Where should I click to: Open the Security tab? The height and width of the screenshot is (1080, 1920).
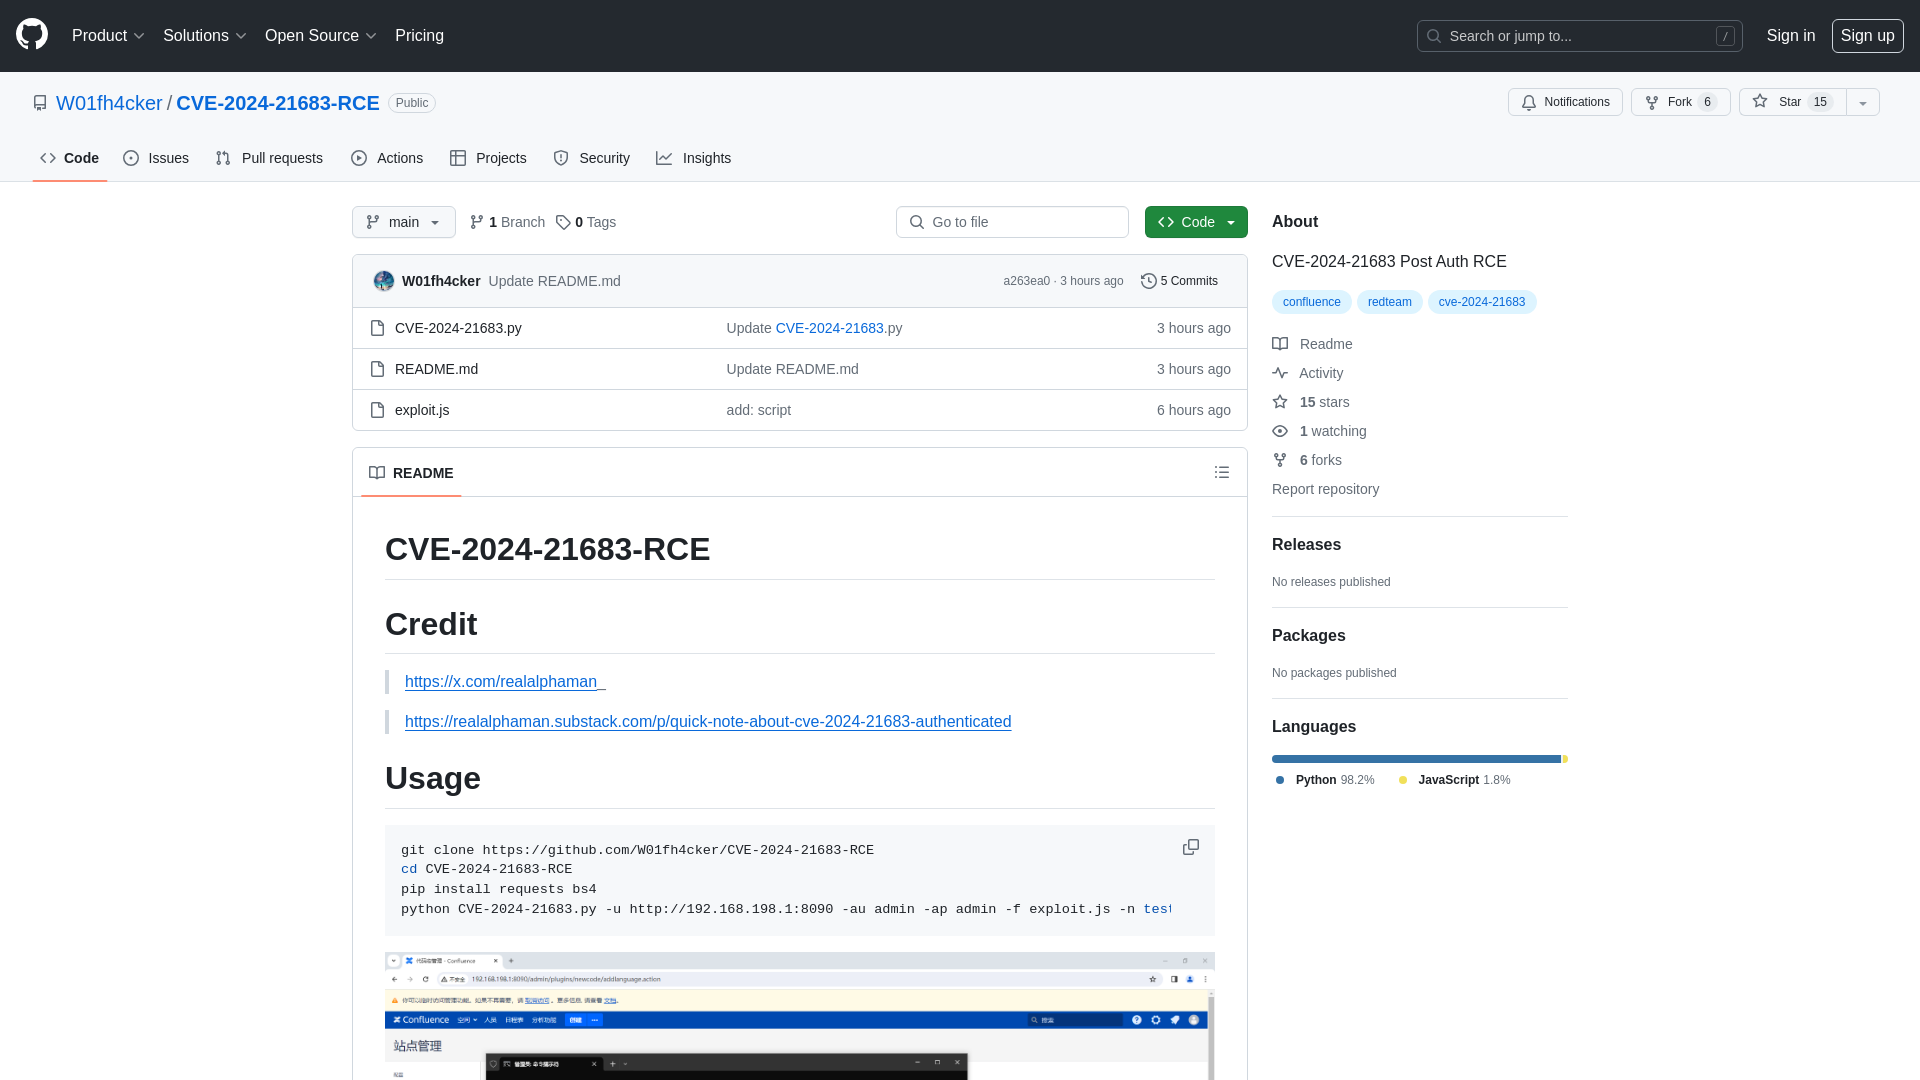tap(592, 158)
